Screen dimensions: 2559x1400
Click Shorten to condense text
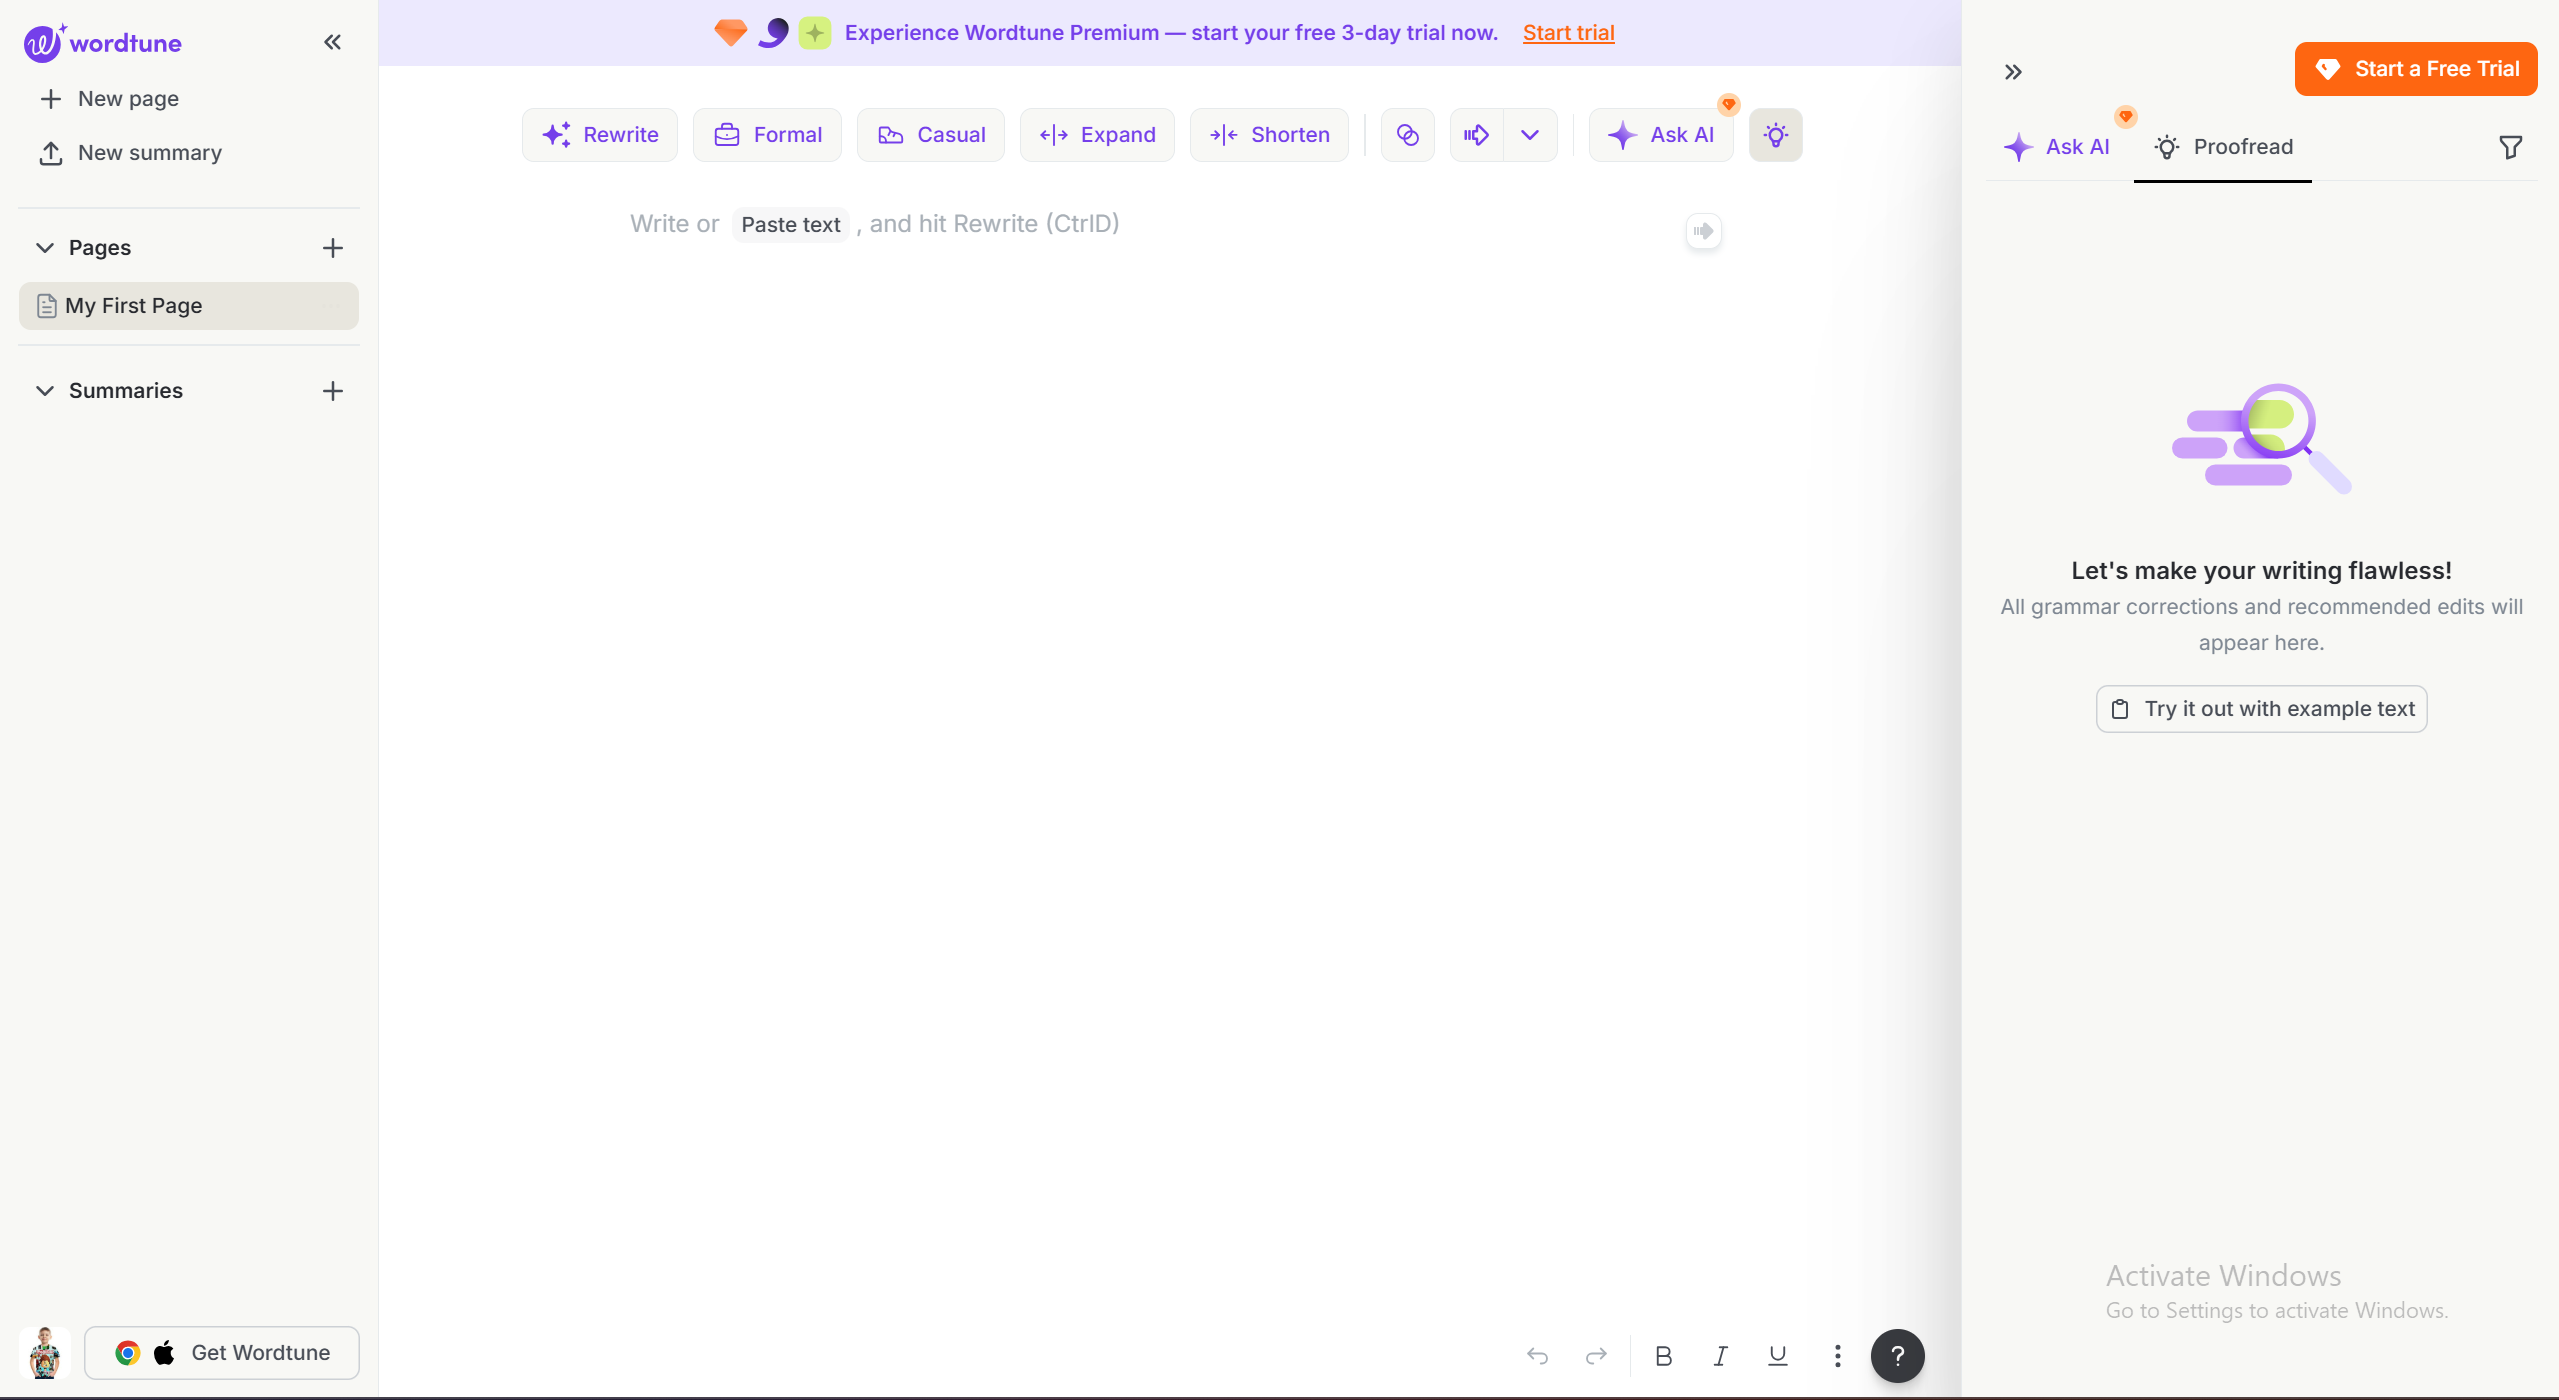pyautogui.click(x=1269, y=134)
